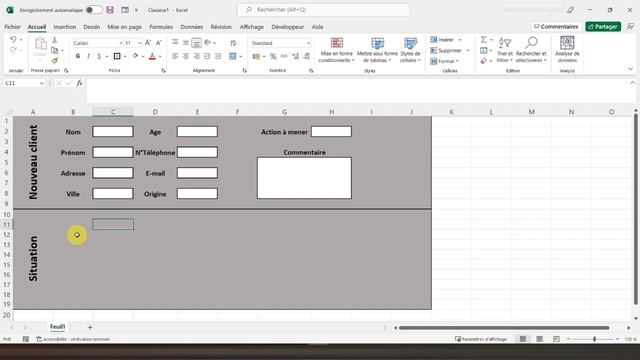Click the Copy icon
Viewport: 640px width, 360px height.
pyautogui.click(x=55, y=50)
